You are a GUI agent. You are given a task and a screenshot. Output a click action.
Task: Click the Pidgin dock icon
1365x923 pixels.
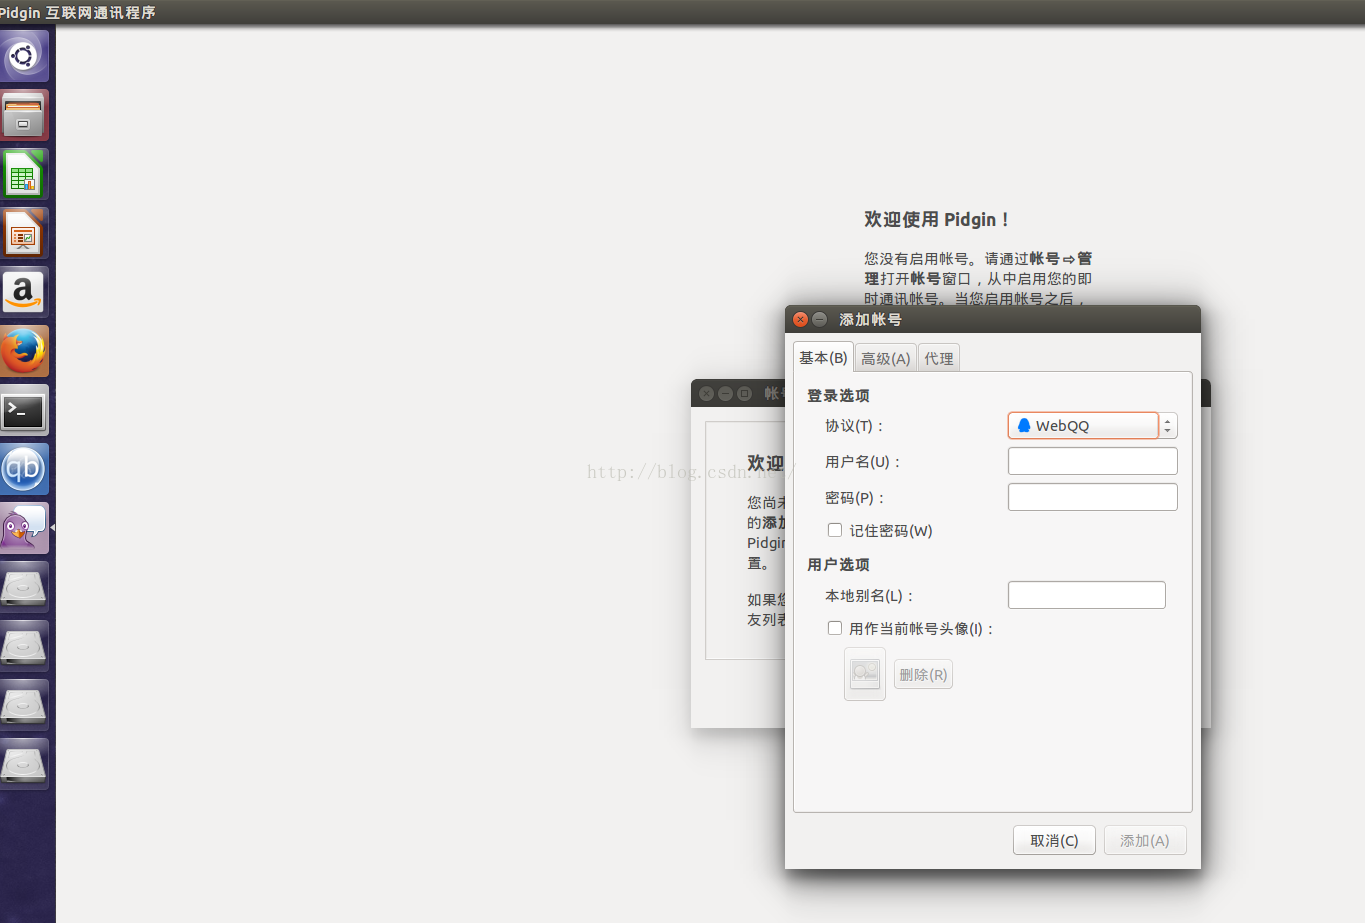click(x=24, y=528)
